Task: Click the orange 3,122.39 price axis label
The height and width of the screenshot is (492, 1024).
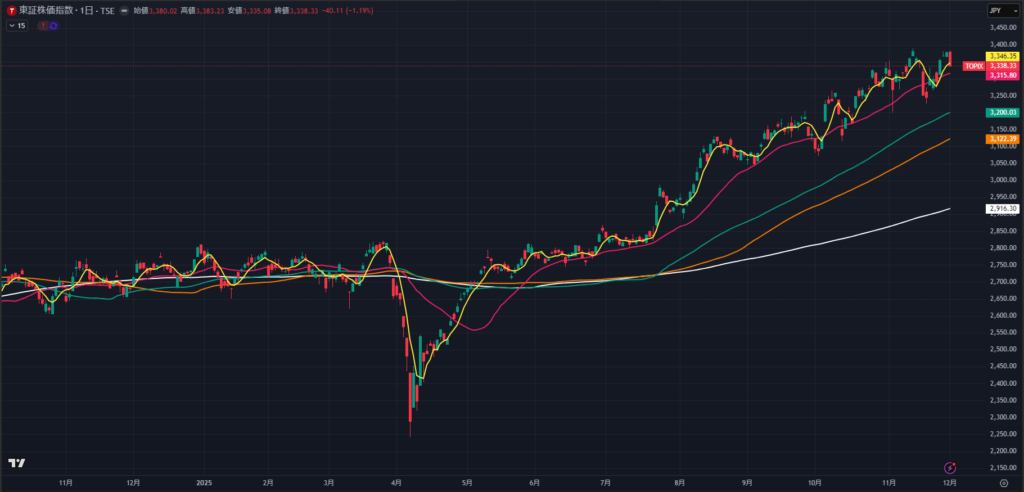Action: click(1002, 139)
